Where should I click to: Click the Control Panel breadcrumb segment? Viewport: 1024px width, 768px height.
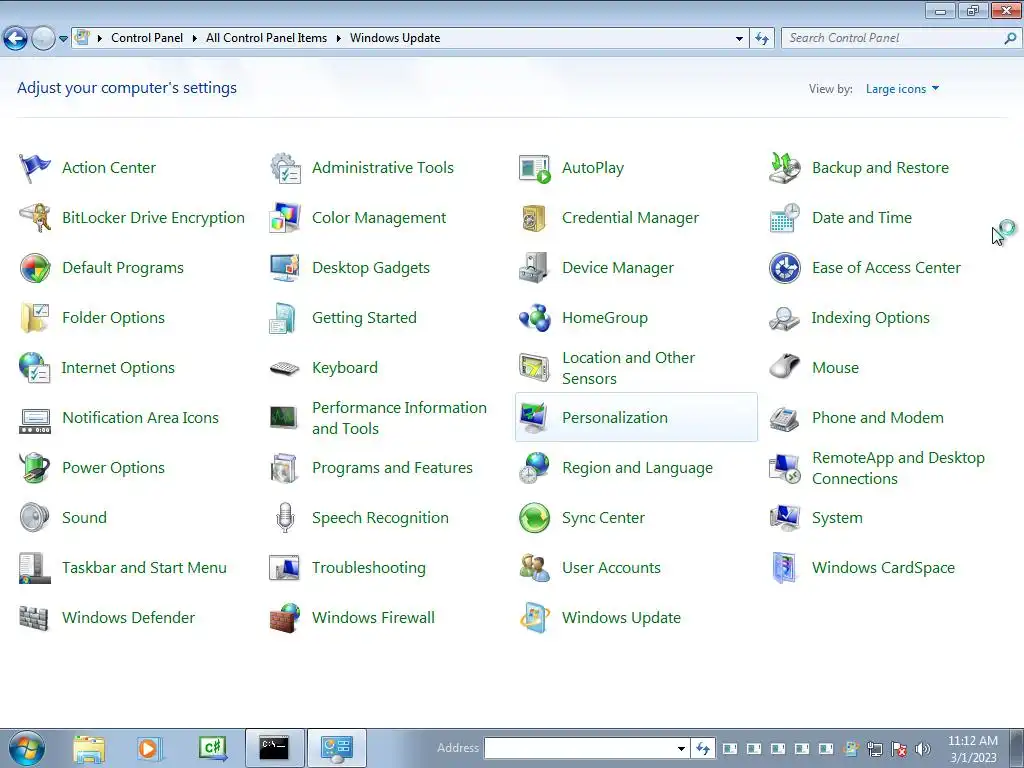point(147,38)
